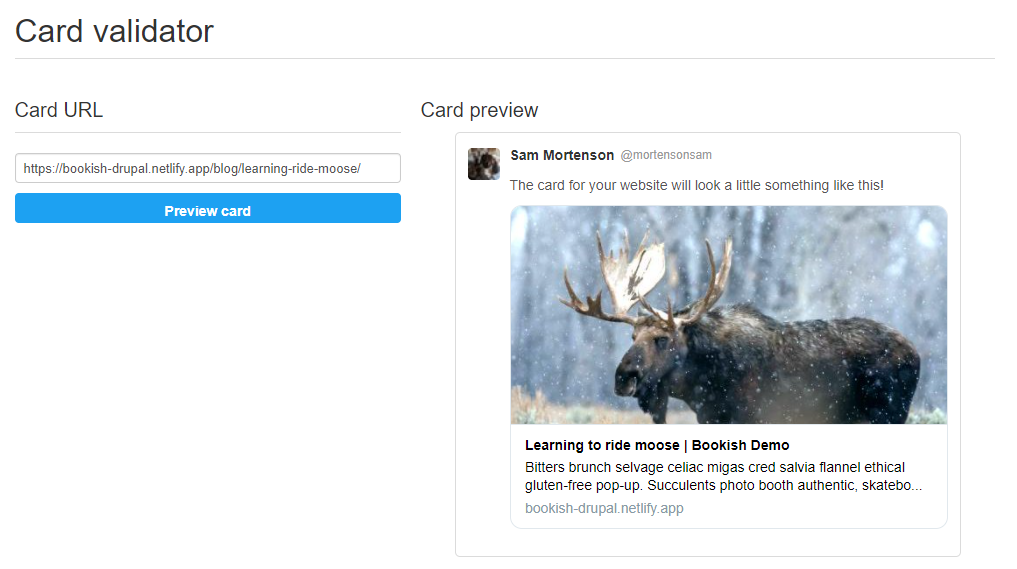This screenshot has width=1017, height=569.
Task: Click 'Bookish Demo' in the card title
Action: click(x=740, y=445)
